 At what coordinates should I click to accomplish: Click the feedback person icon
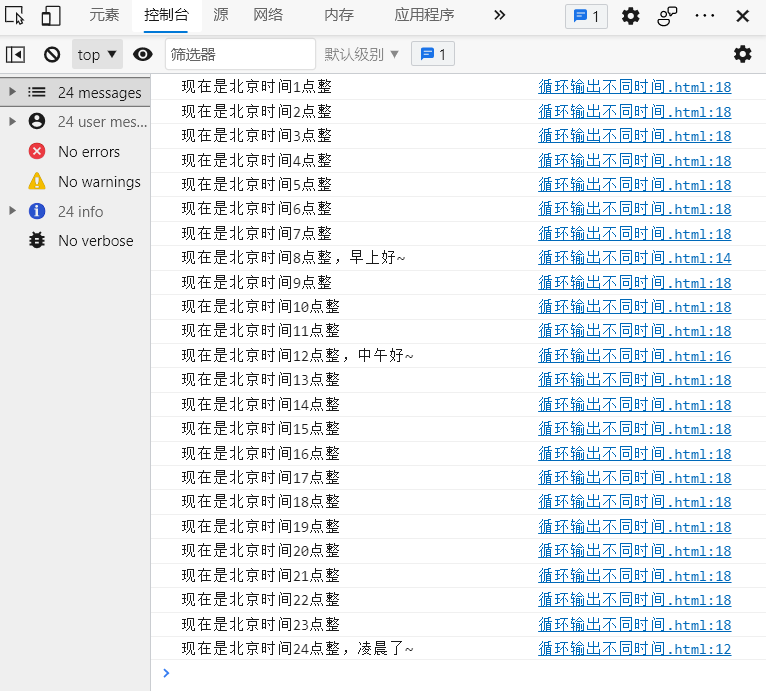coord(667,16)
